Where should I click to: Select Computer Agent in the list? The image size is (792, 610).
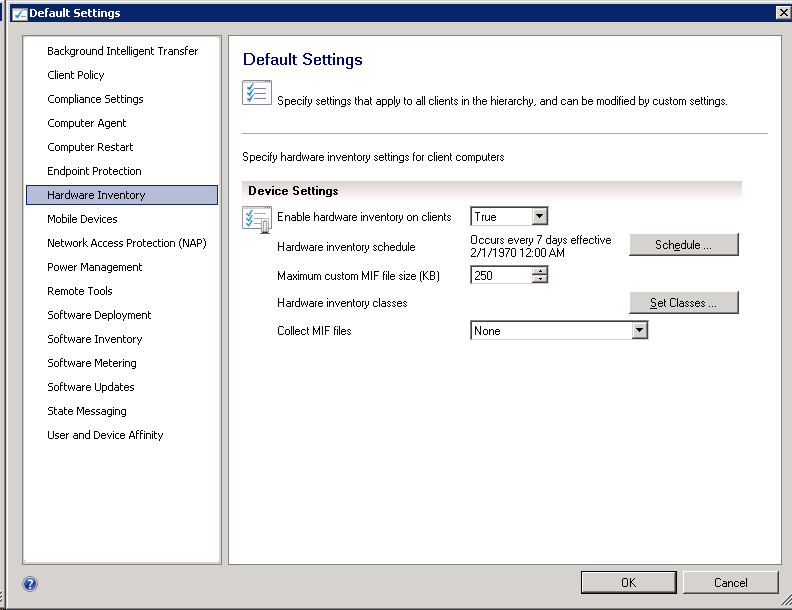coord(122,123)
